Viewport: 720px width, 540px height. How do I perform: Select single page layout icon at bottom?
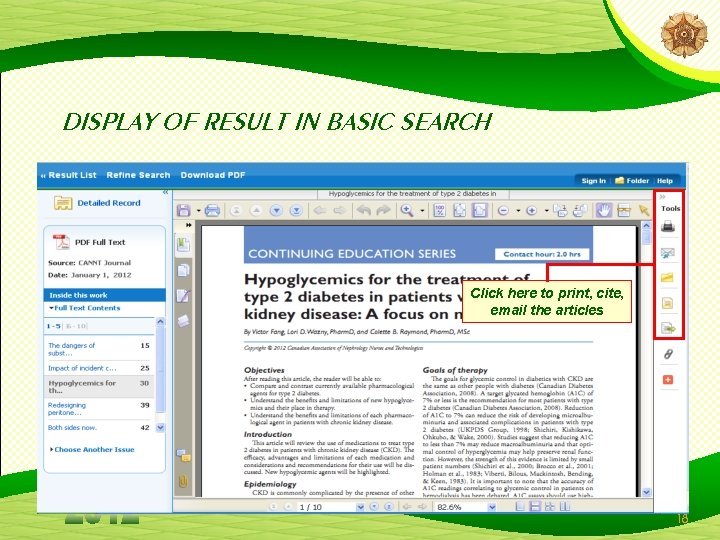click(520, 506)
